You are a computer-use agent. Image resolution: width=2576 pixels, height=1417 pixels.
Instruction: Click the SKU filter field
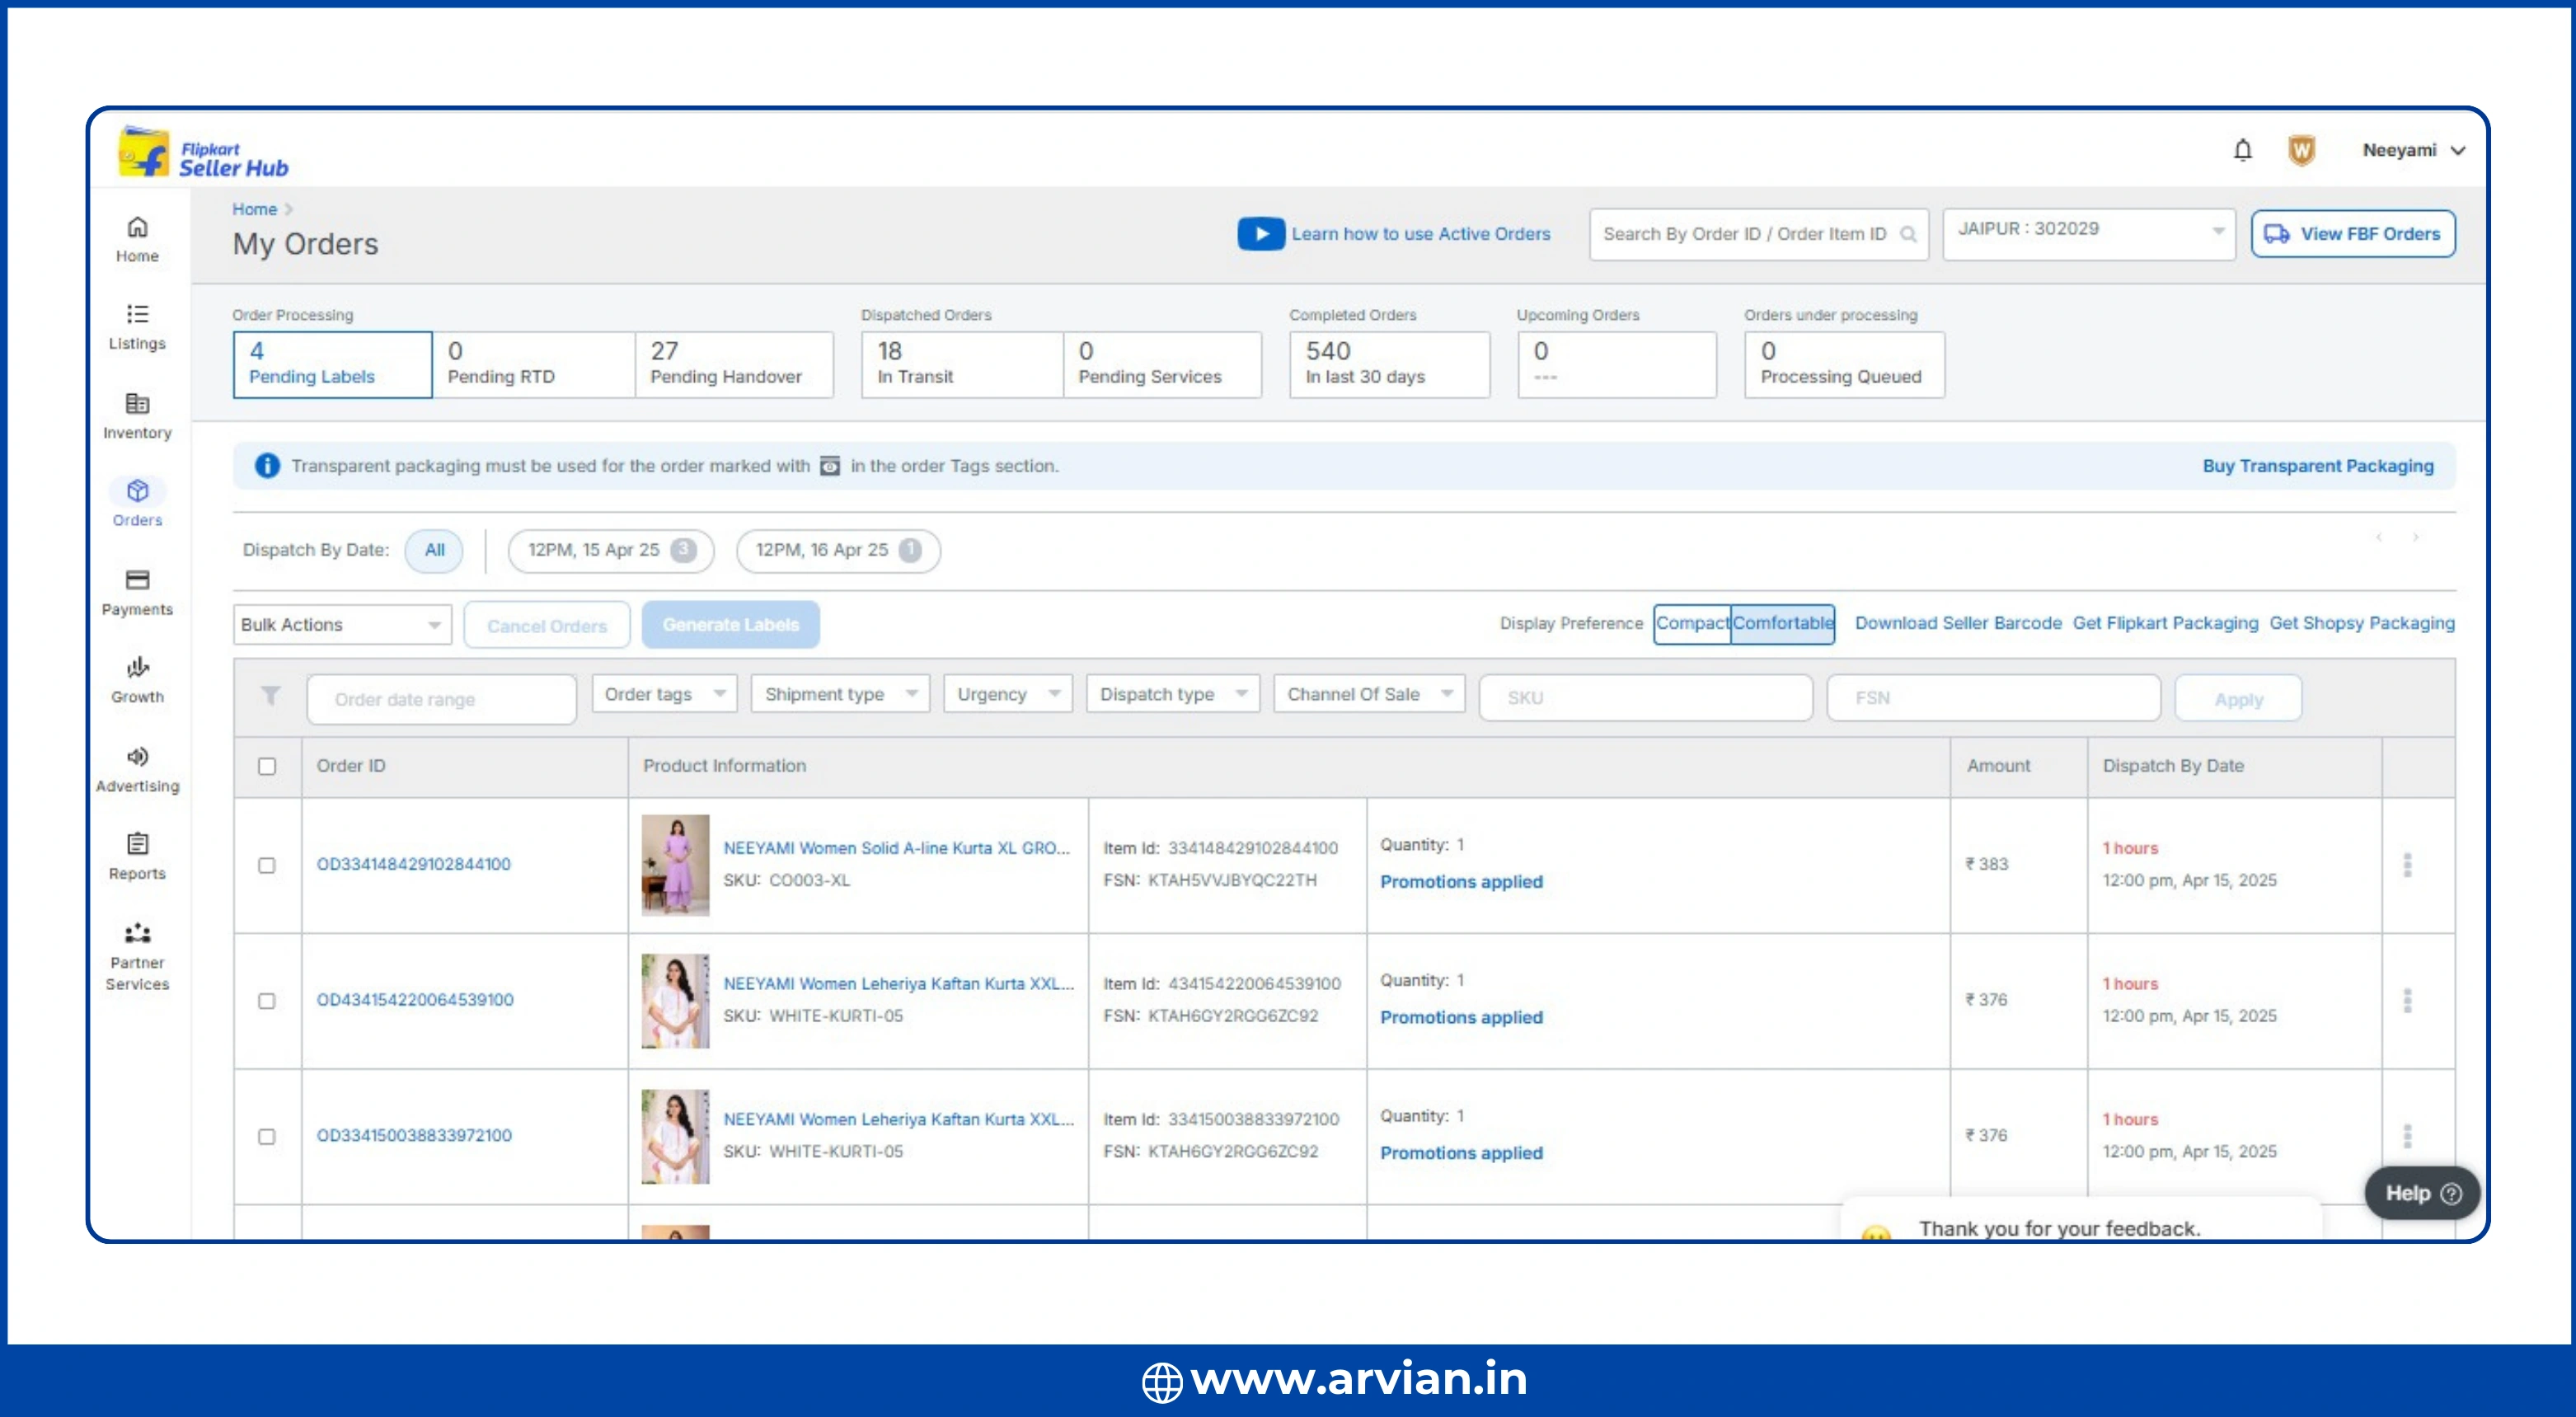coord(1645,697)
